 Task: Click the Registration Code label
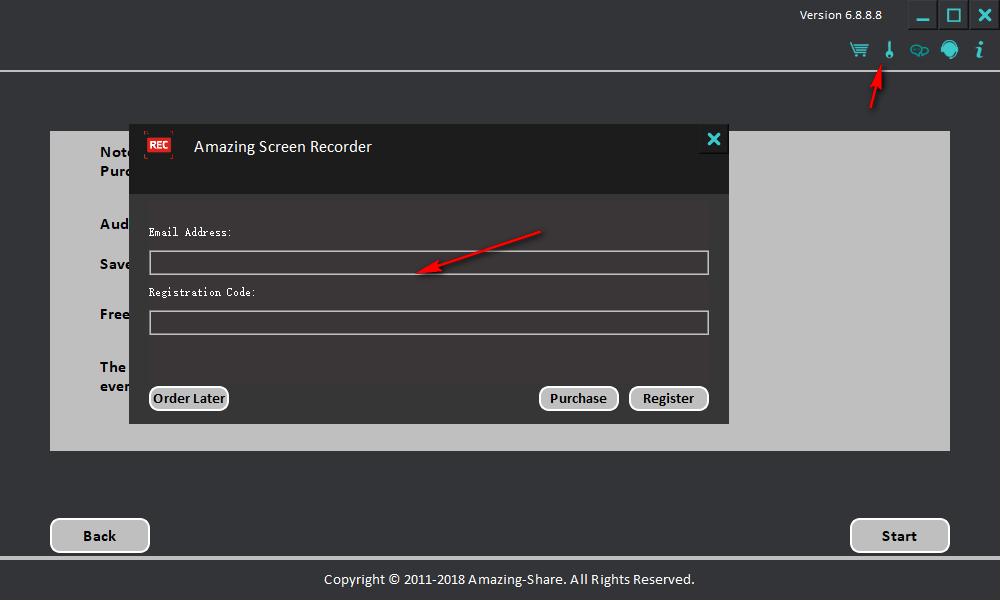[x=202, y=292]
